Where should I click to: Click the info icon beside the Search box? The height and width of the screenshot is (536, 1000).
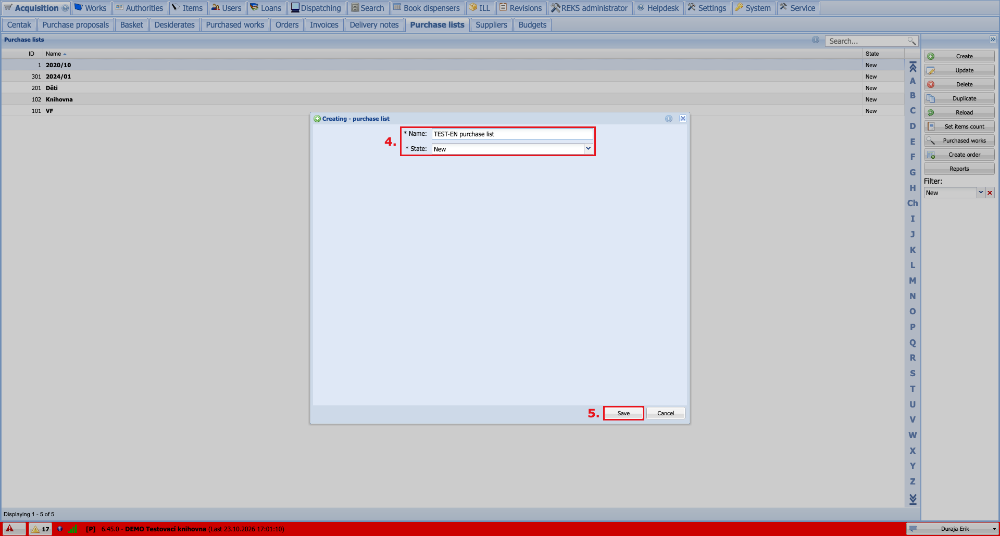816,40
